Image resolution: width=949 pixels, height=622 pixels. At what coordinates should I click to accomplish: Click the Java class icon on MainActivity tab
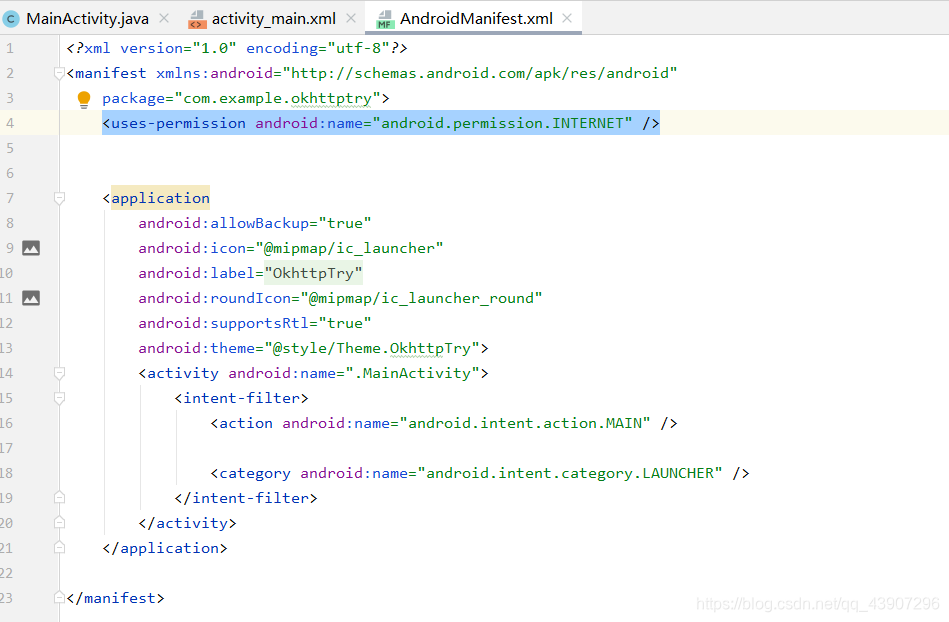click(11, 19)
